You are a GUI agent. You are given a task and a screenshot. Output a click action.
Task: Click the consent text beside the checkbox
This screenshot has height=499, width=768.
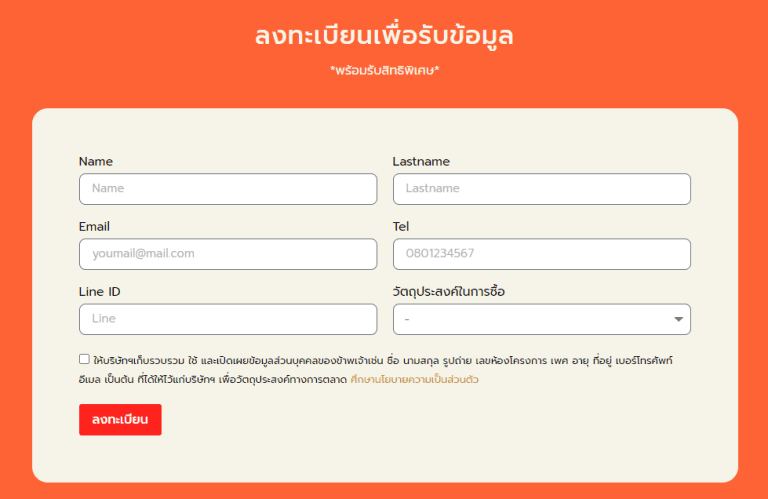(x=376, y=370)
